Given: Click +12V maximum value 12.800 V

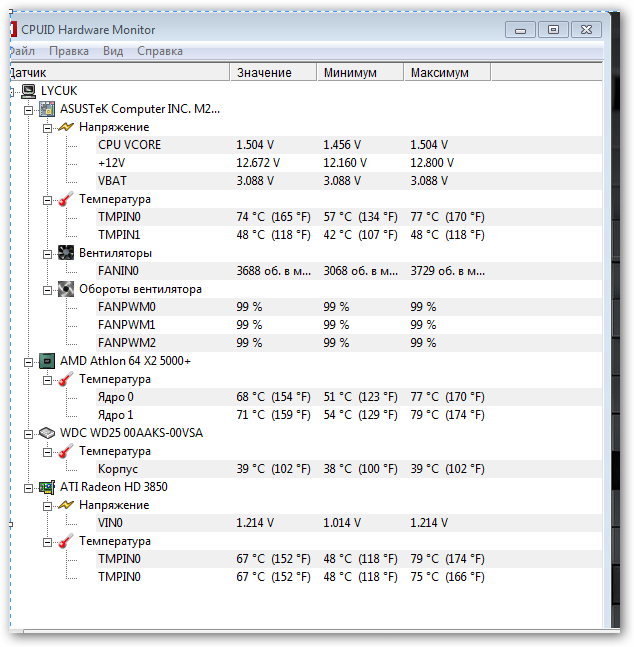Looking at the screenshot, I should (x=432, y=163).
